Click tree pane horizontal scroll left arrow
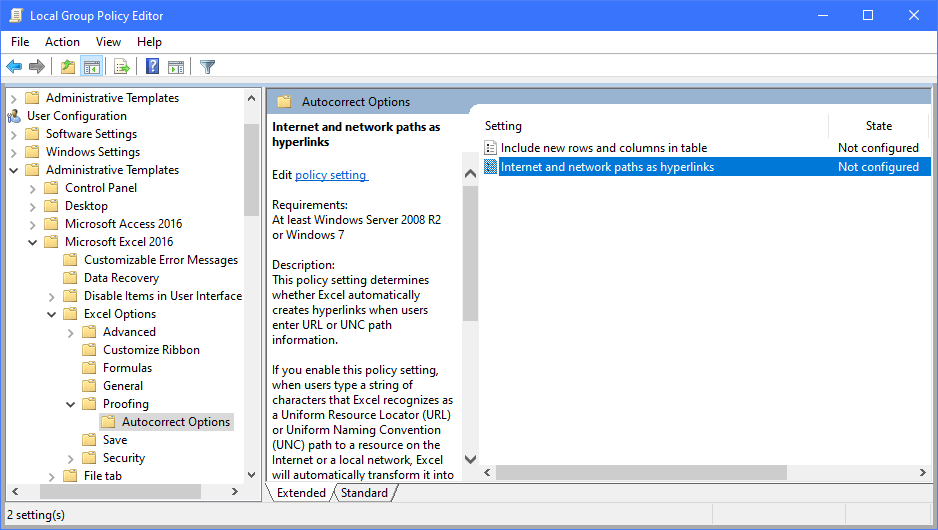 click(15, 492)
